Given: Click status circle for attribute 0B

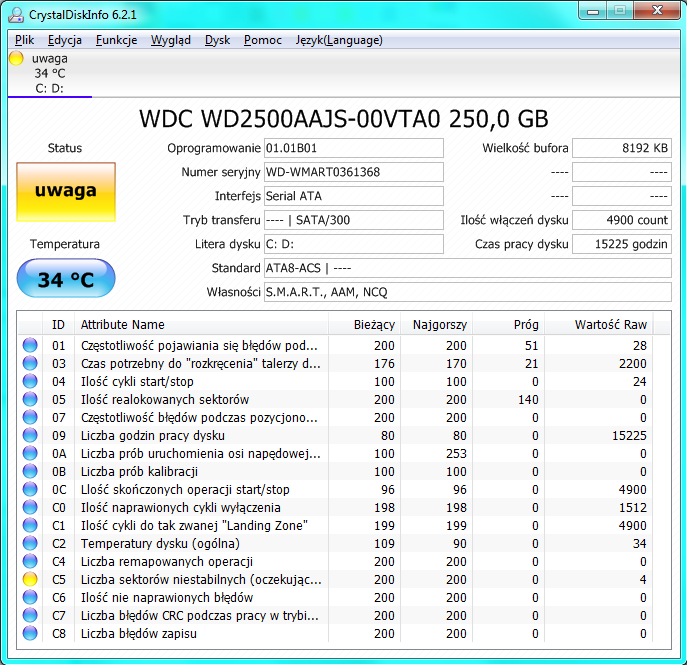Looking at the screenshot, I should click(x=30, y=471).
